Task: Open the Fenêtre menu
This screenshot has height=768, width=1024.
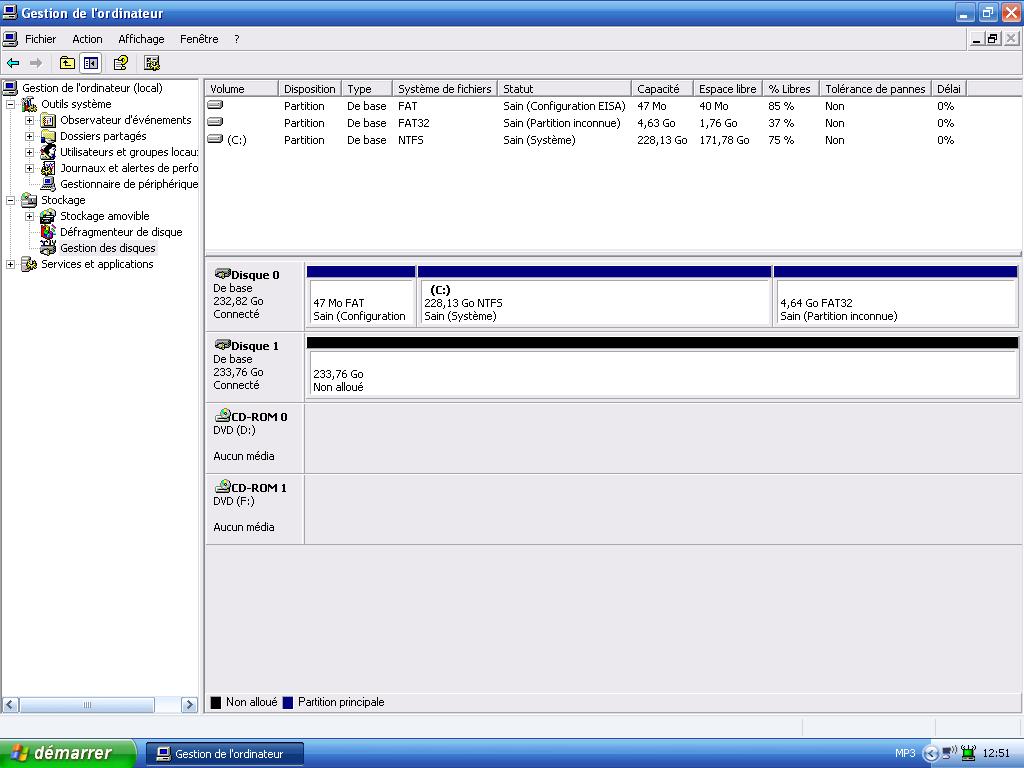Action: coord(199,39)
